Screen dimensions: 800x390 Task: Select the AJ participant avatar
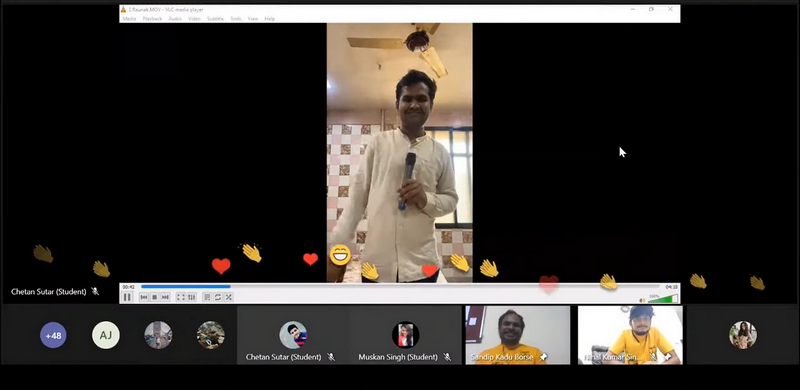(x=106, y=335)
